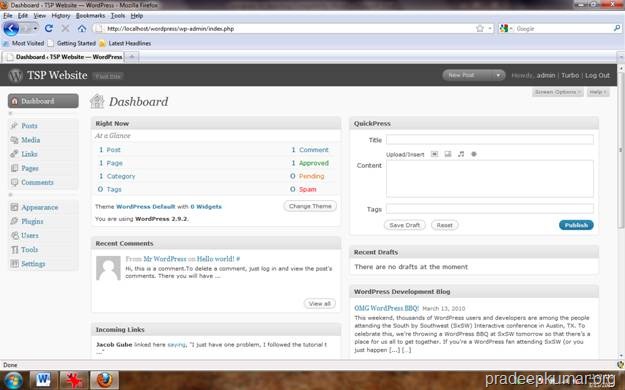This screenshot has width=625, height=390.
Task: Reload the page with refresh icon
Action: (49, 28)
